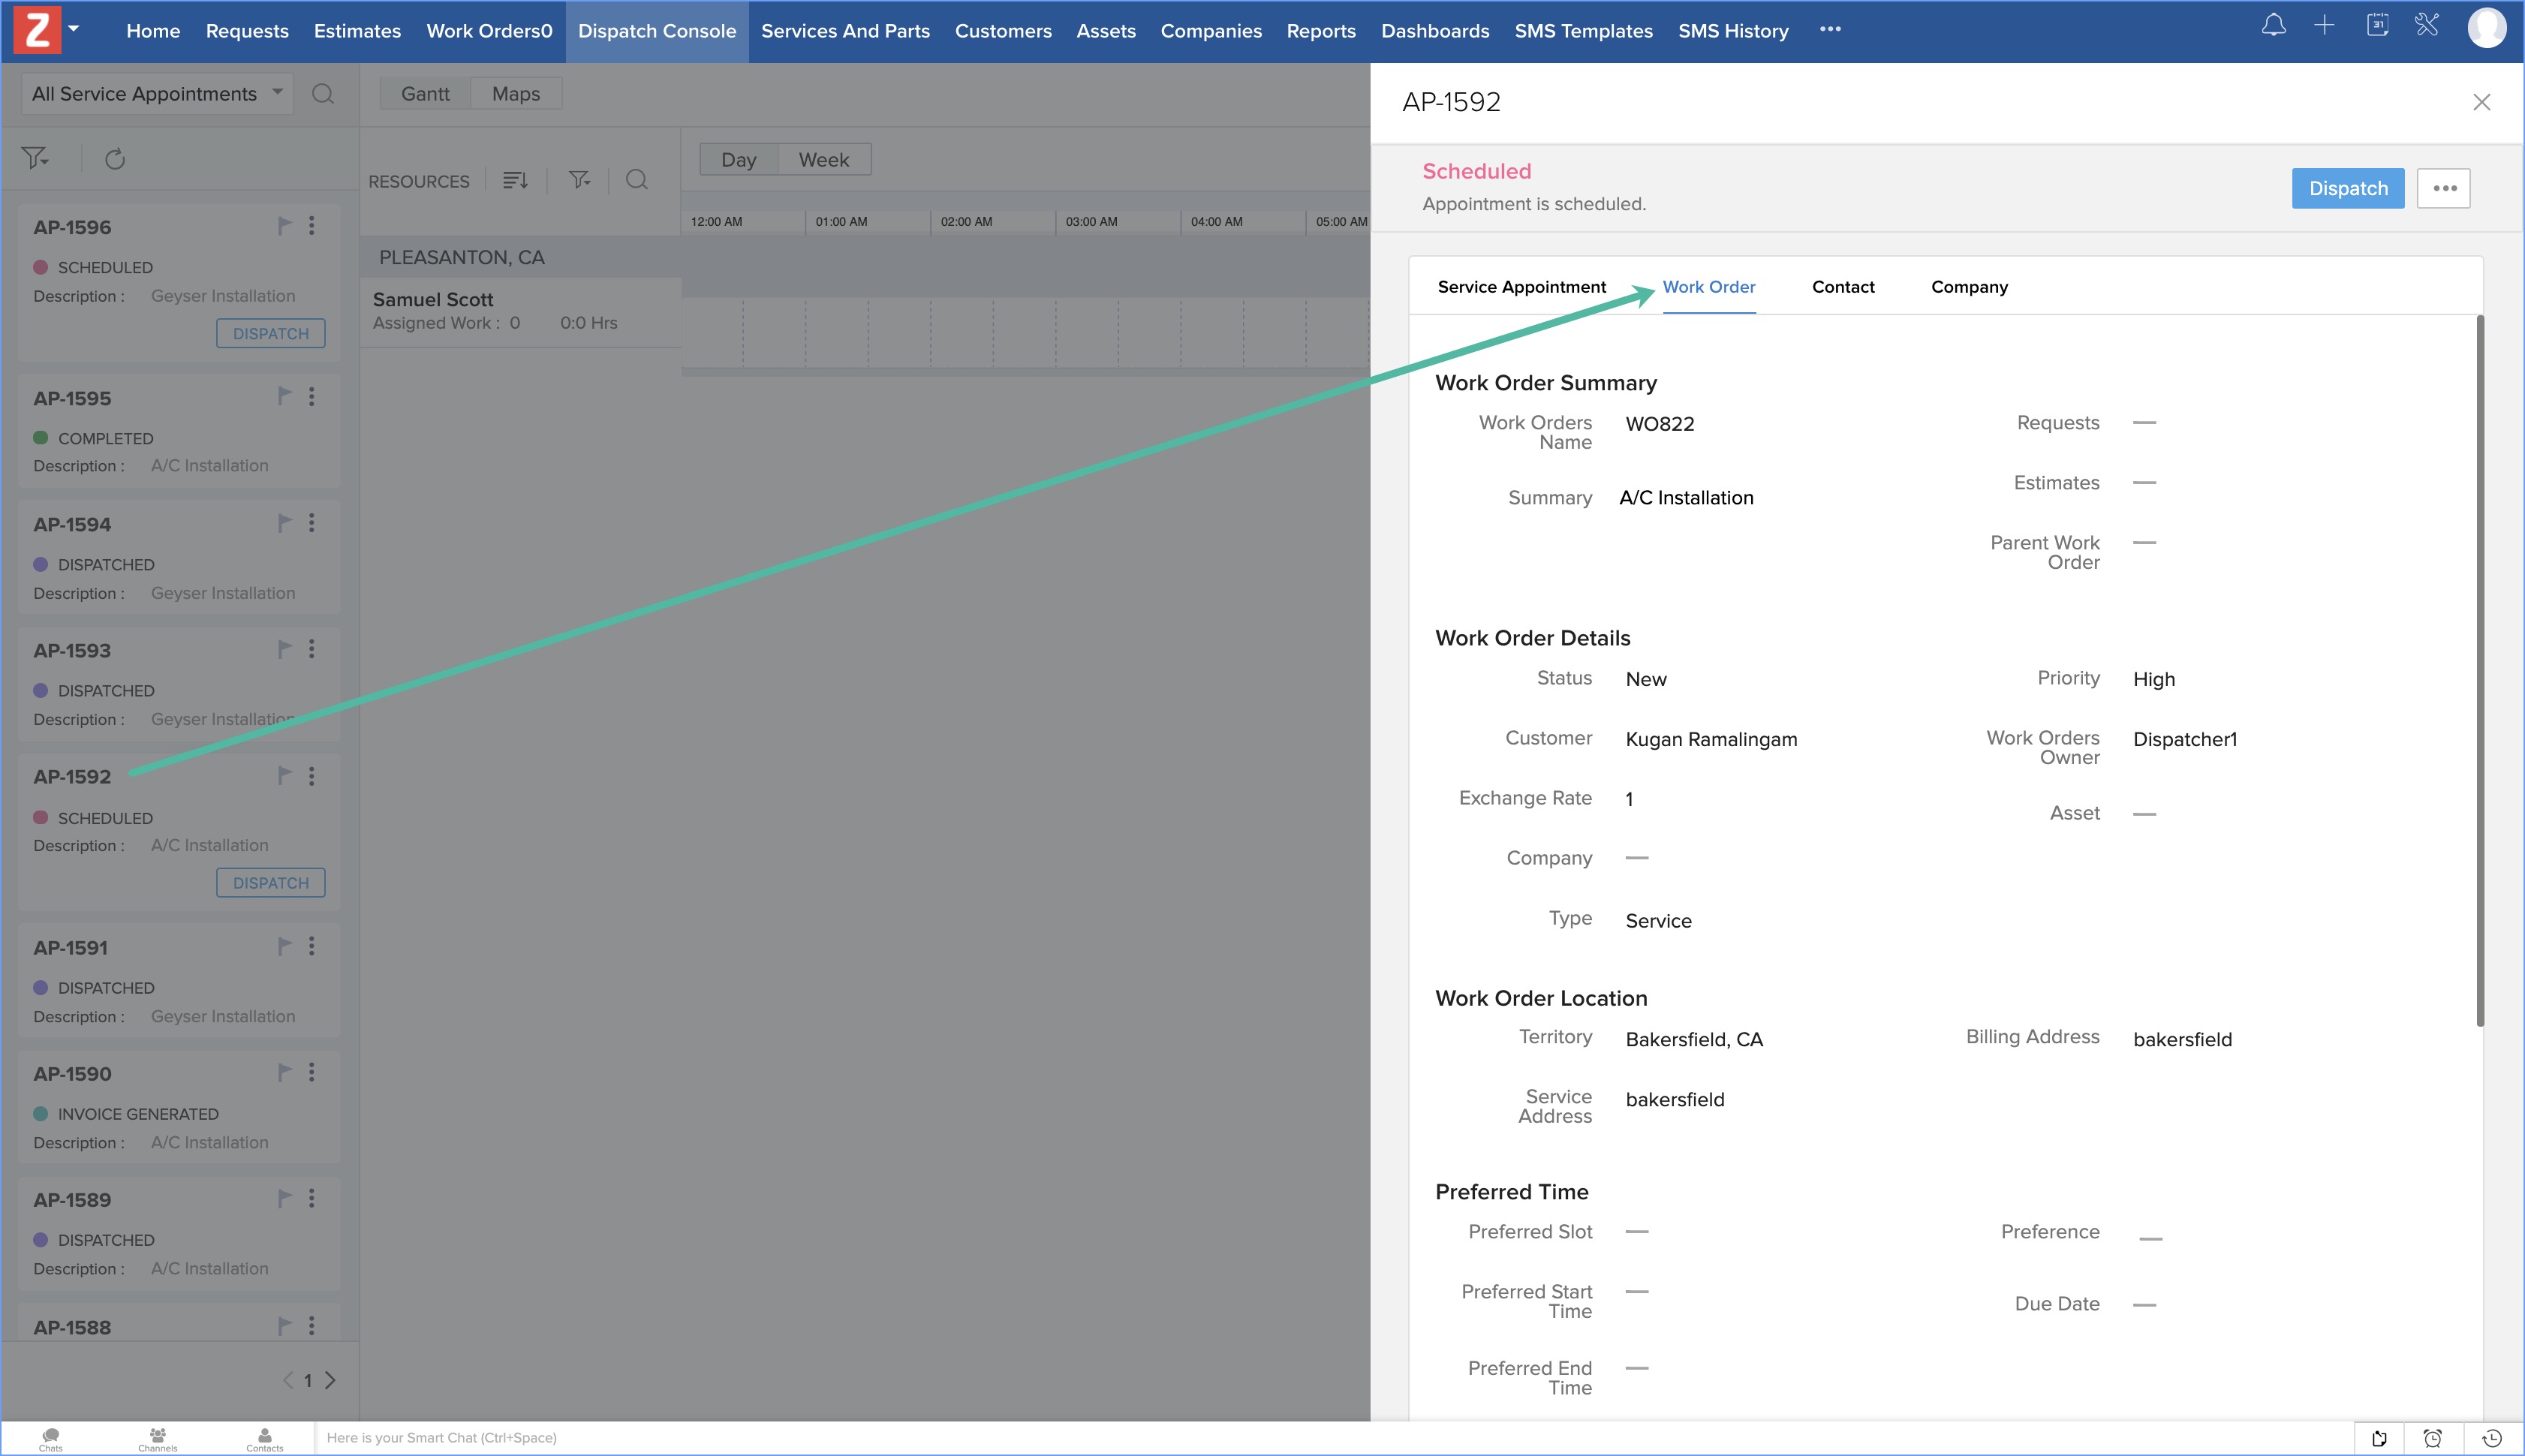2525x1456 pixels.
Task: Switch to the Contact tab
Action: (x=1842, y=287)
